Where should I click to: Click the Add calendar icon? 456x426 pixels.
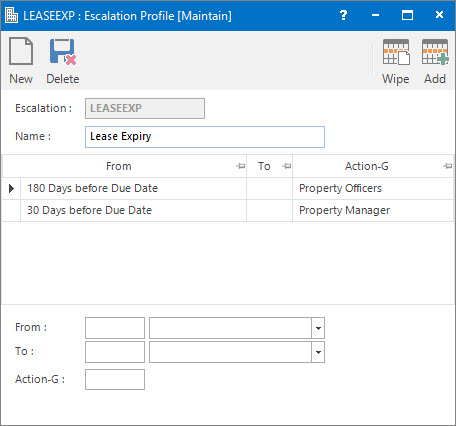(x=435, y=52)
